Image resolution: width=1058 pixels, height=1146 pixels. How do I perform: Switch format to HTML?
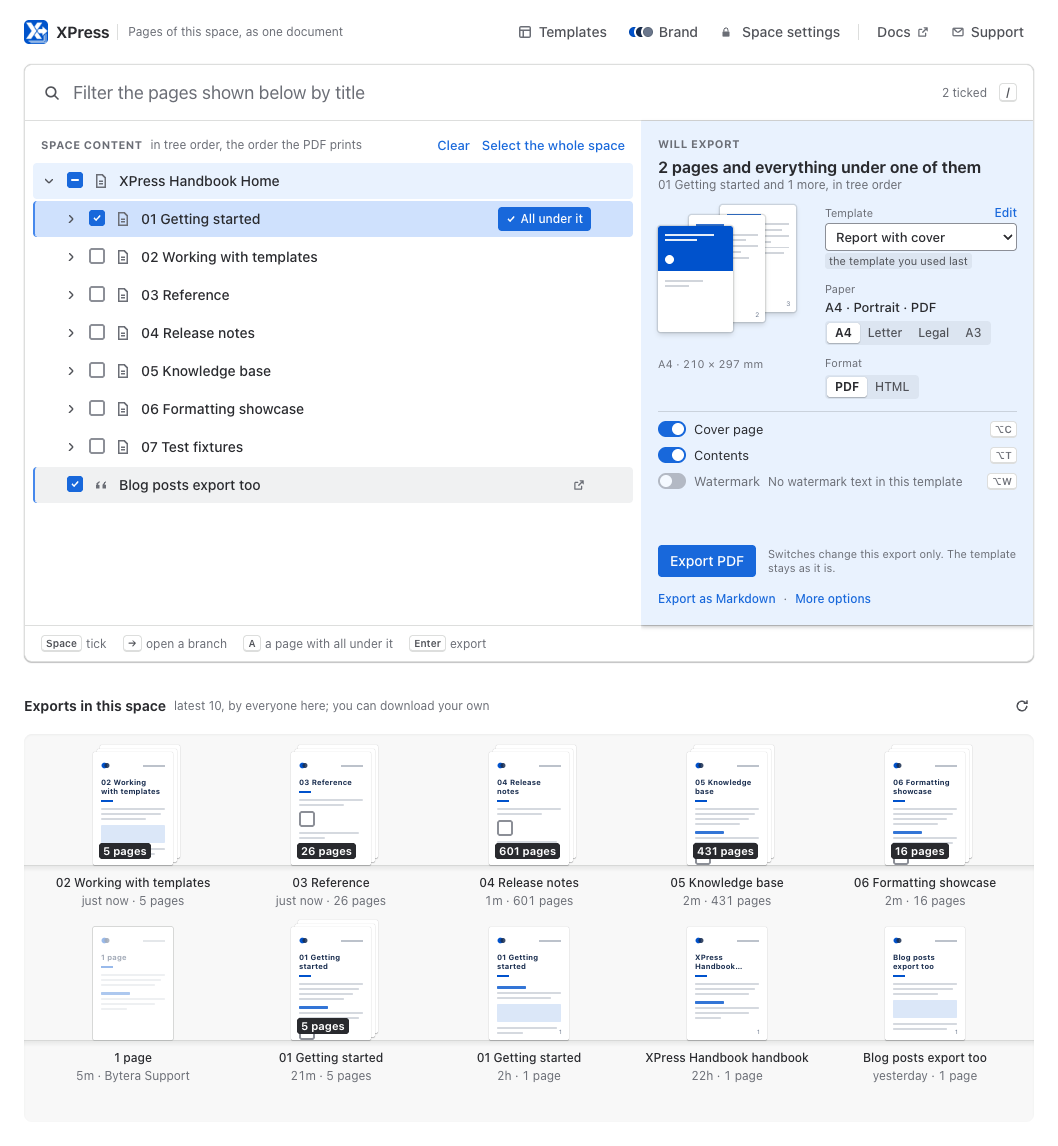892,387
